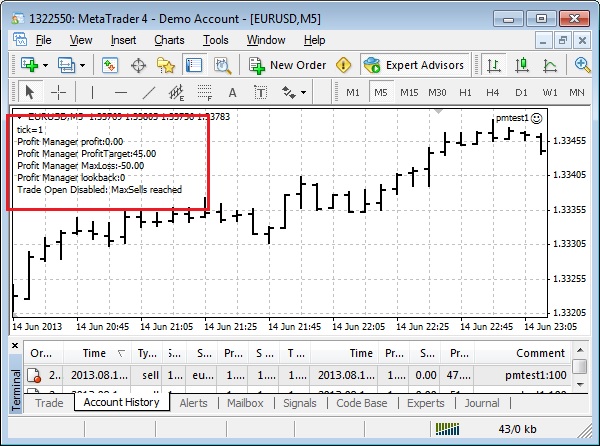Sort by the first Time column header
600x446 pixels.
pyautogui.click(x=98, y=353)
